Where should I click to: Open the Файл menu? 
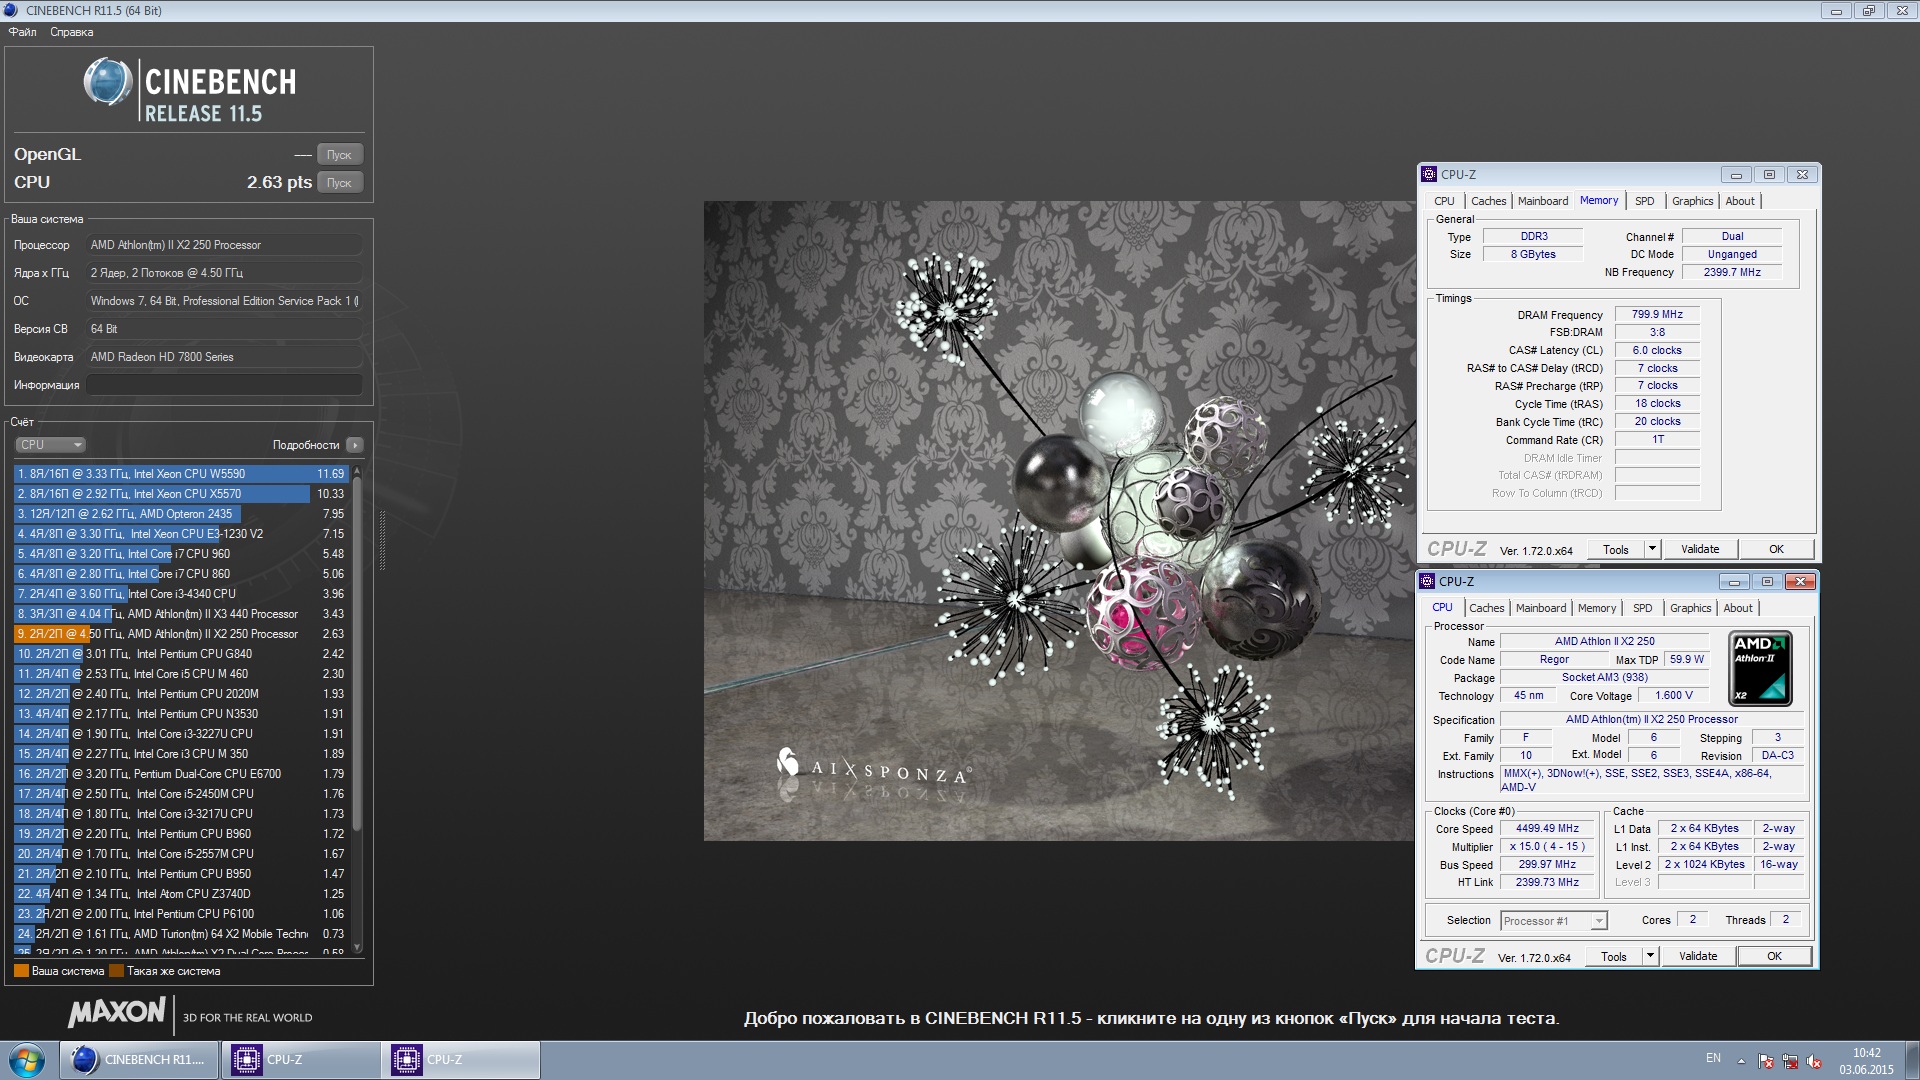click(22, 32)
